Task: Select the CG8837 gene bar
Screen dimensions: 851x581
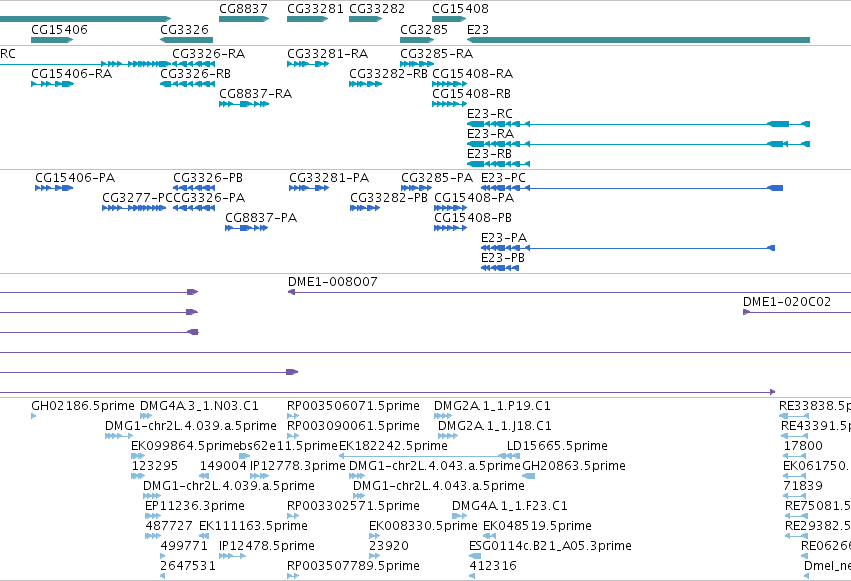Action: [244, 19]
